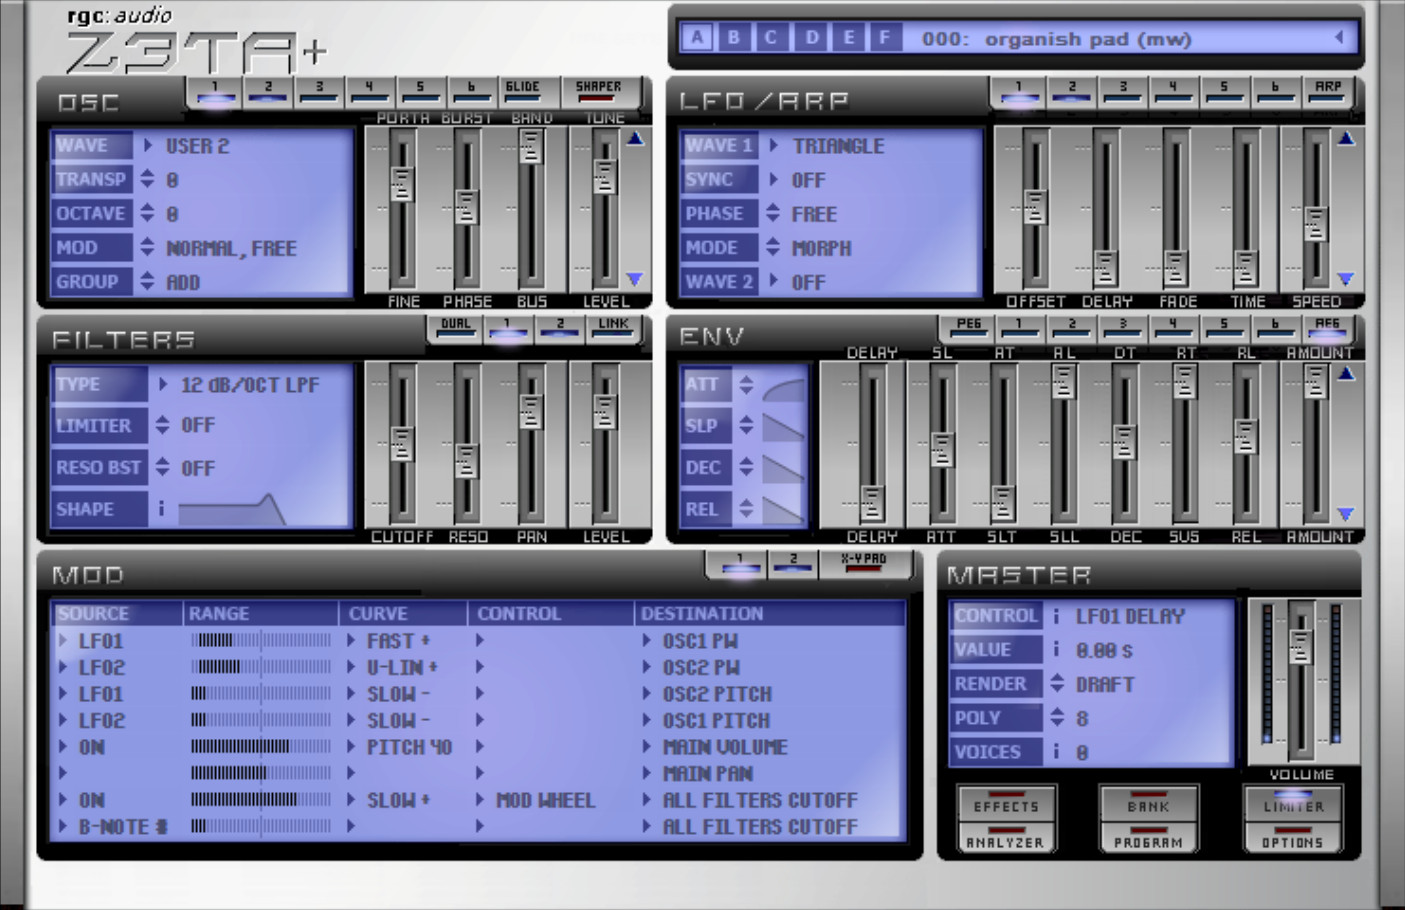Select the AEG envelope tab
Screen dimensions: 1405x910
click(x=1327, y=329)
